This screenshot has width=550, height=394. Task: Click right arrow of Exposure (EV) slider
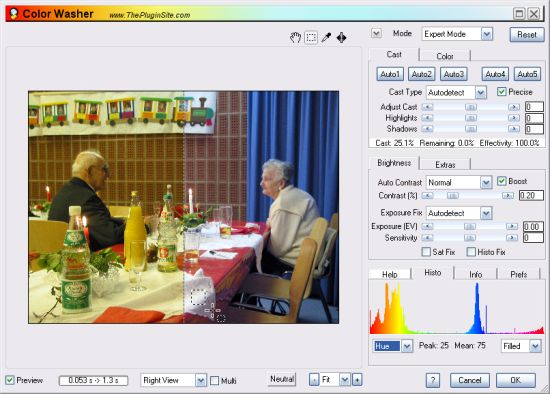(x=512, y=227)
